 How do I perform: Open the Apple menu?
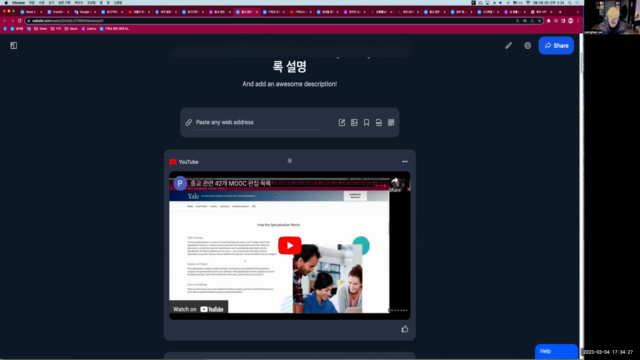(x=6, y=2)
